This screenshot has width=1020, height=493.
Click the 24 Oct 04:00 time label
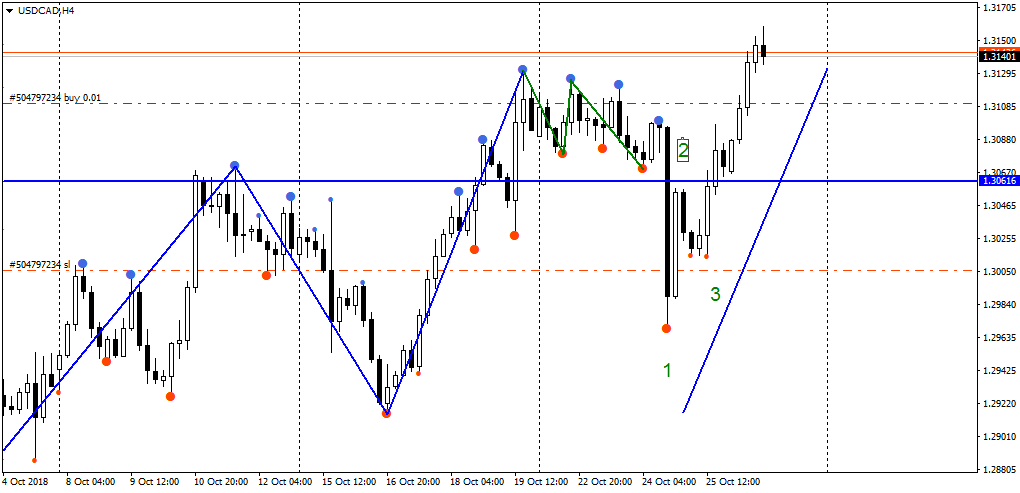tap(669, 482)
